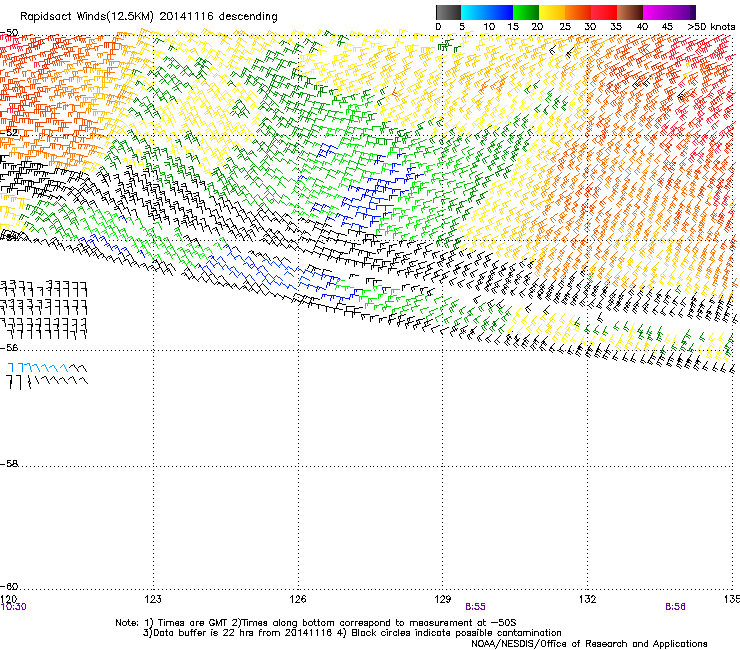Select the cyan 5-10 knots legend color

(474, 12)
